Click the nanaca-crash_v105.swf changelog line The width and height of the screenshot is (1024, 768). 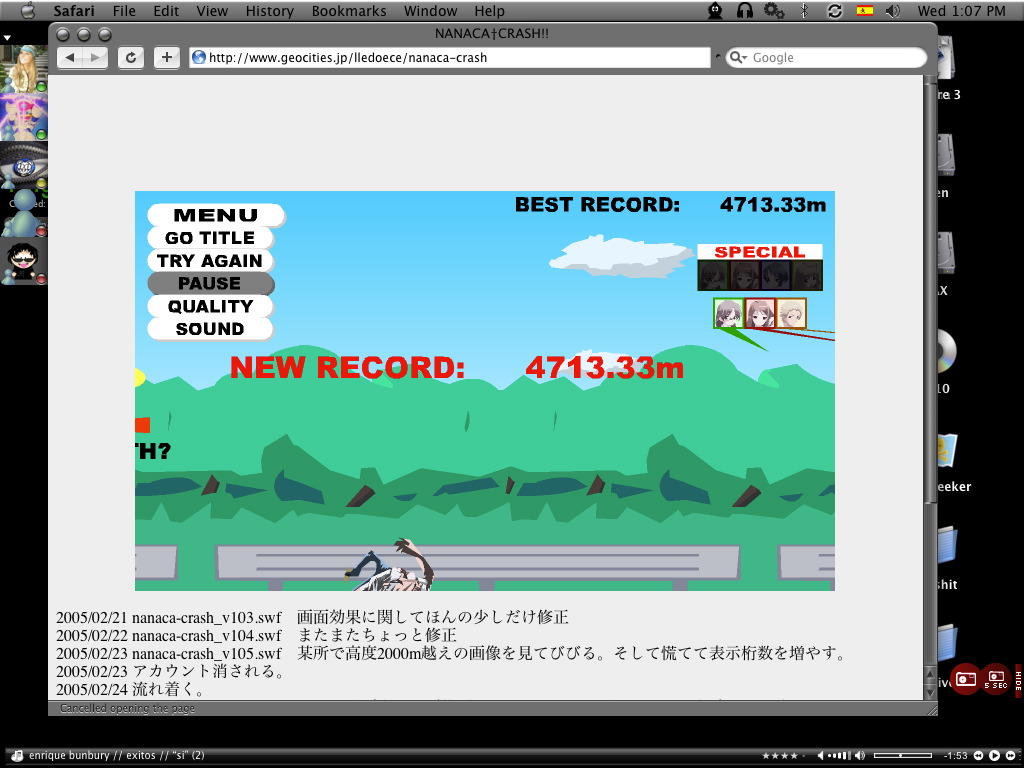pyautogui.click(x=451, y=654)
